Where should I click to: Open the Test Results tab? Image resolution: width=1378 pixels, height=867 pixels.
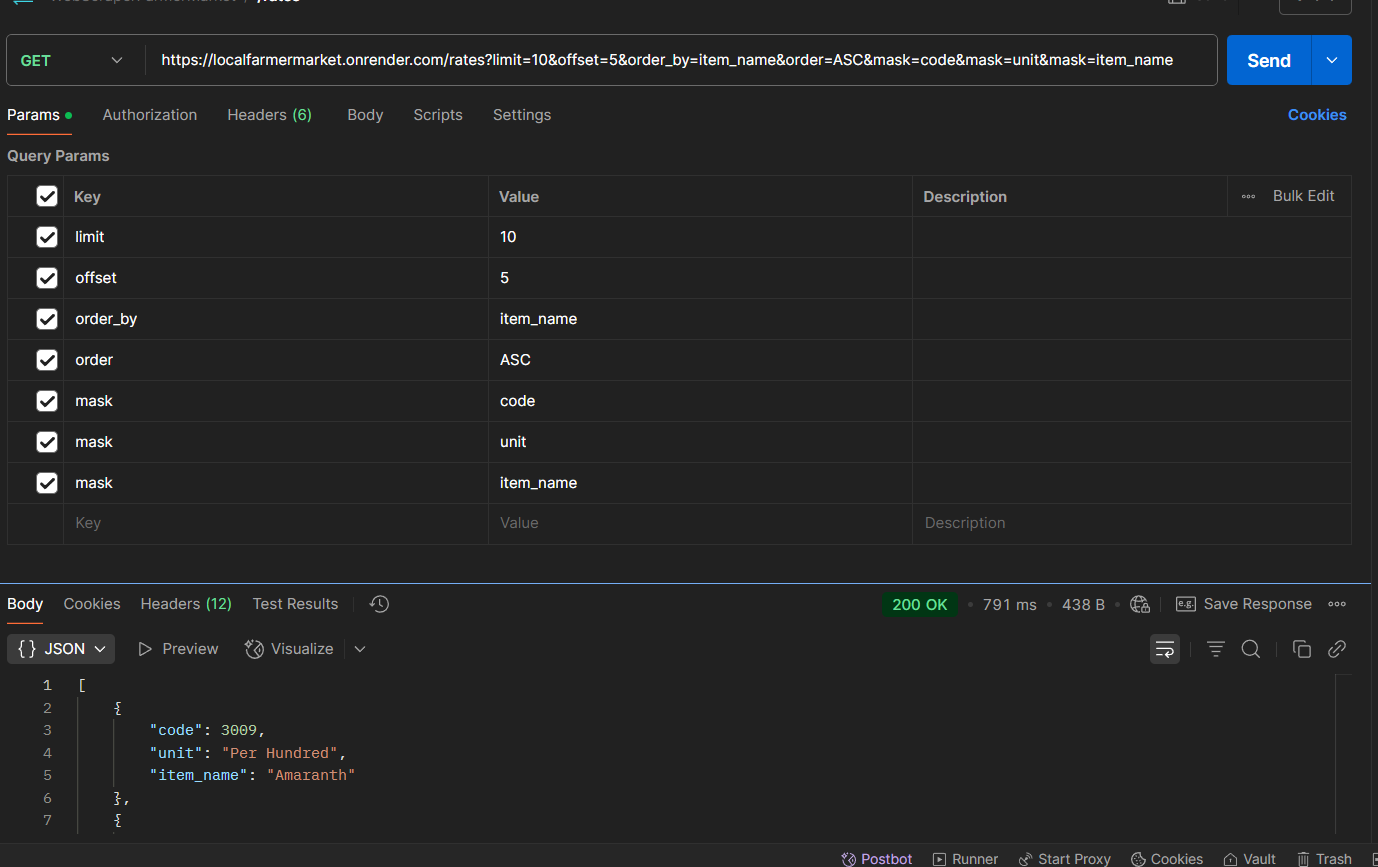[295, 604]
